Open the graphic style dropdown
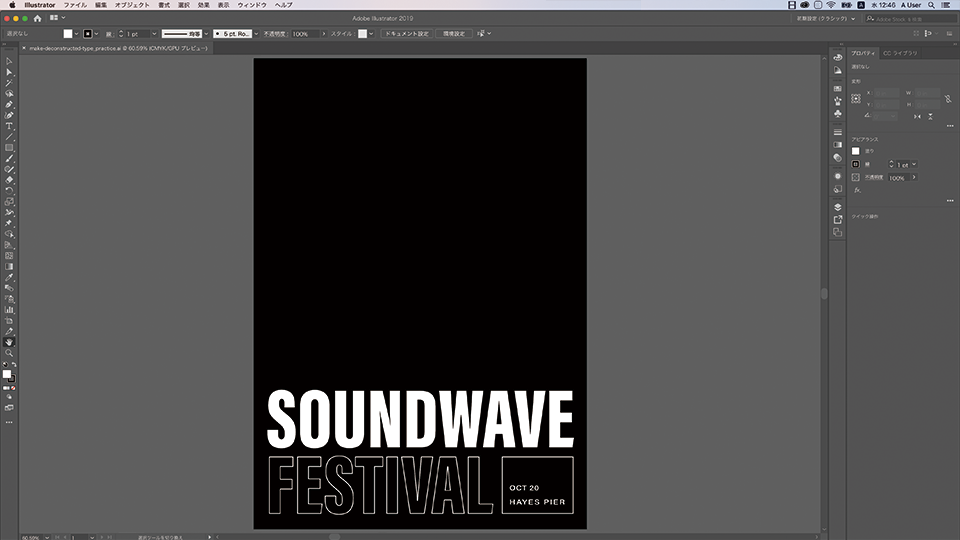The height and width of the screenshot is (540, 960). pyautogui.click(x=371, y=34)
